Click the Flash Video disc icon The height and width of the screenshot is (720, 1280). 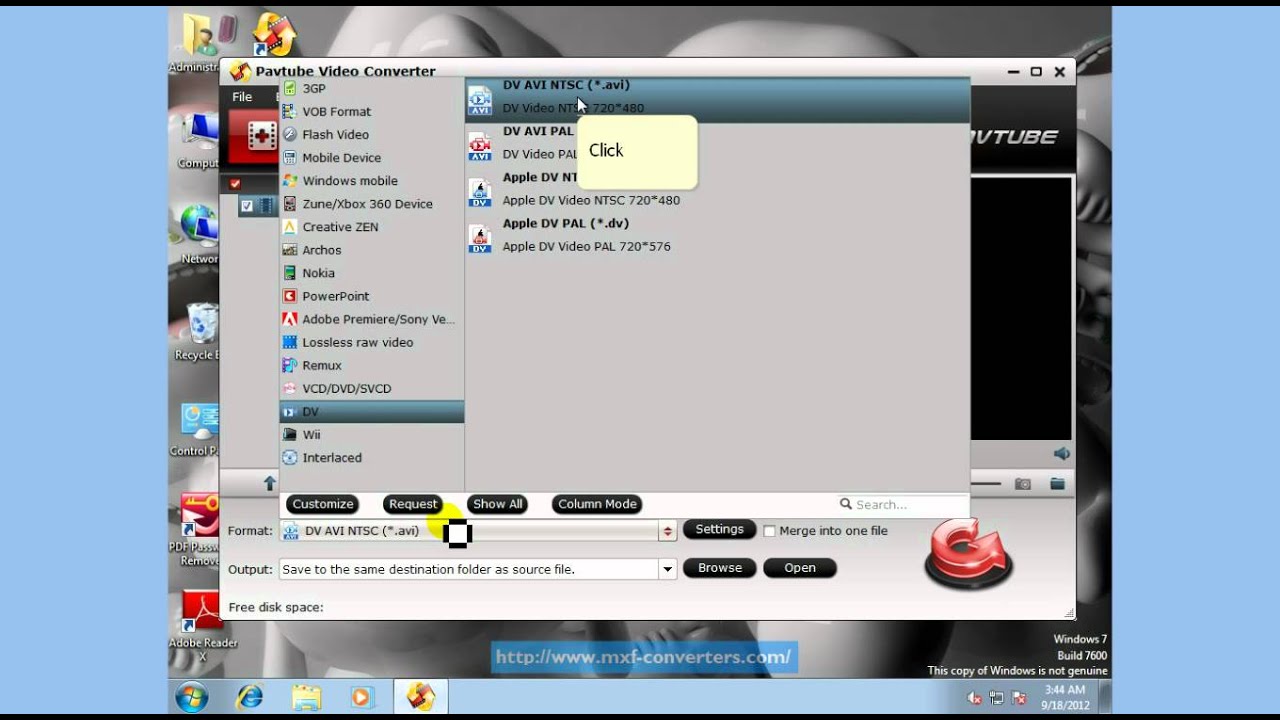(x=290, y=134)
